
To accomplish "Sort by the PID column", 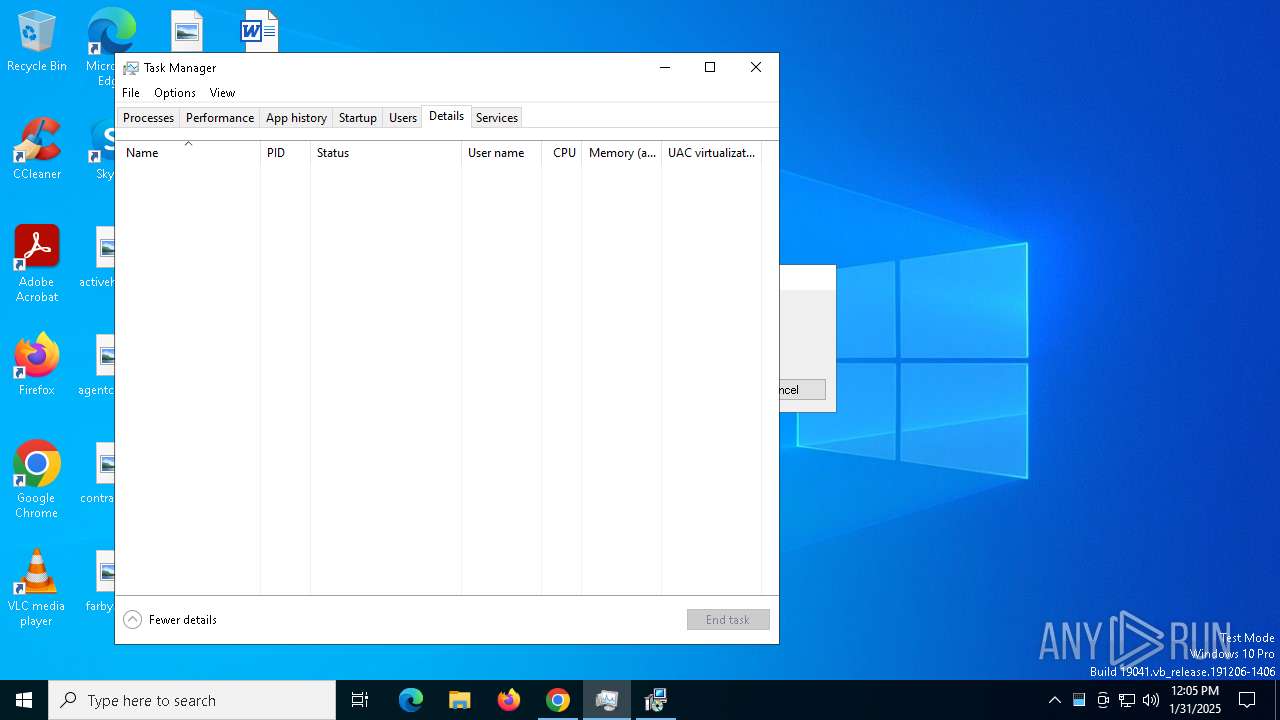I will 285,153.
